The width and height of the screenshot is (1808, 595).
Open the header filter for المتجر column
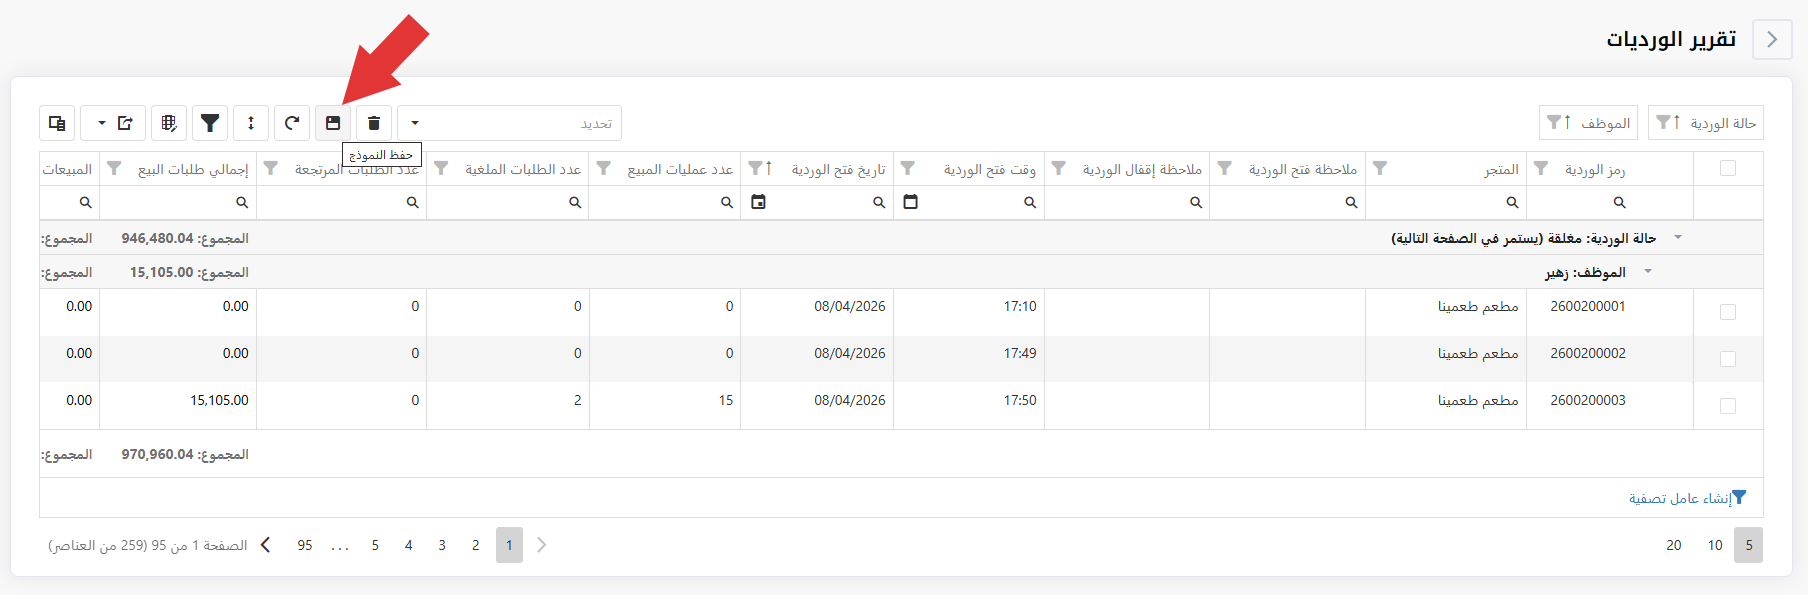tap(1380, 169)
